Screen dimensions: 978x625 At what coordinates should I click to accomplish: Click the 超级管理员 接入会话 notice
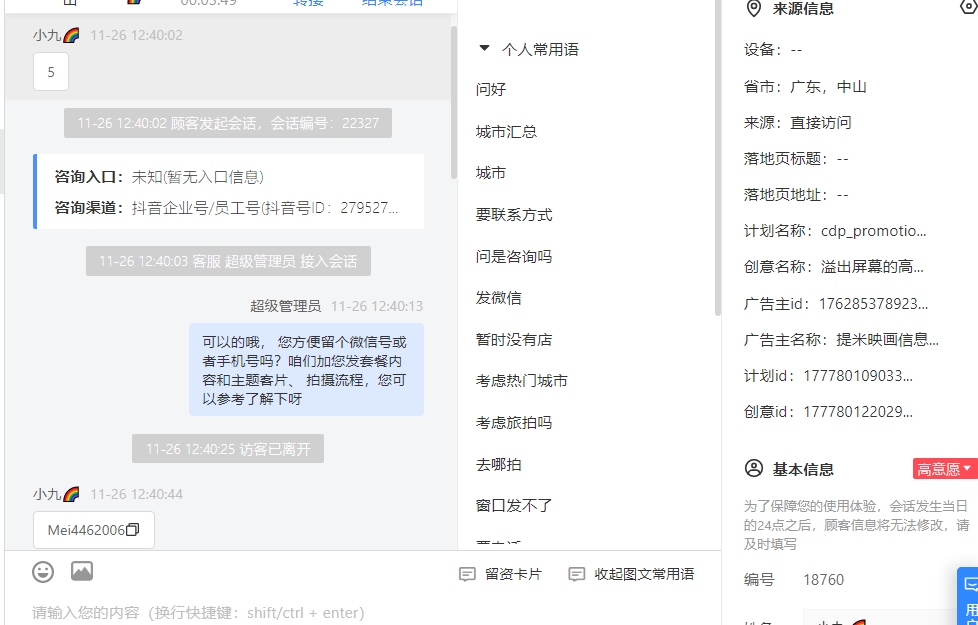228,261
